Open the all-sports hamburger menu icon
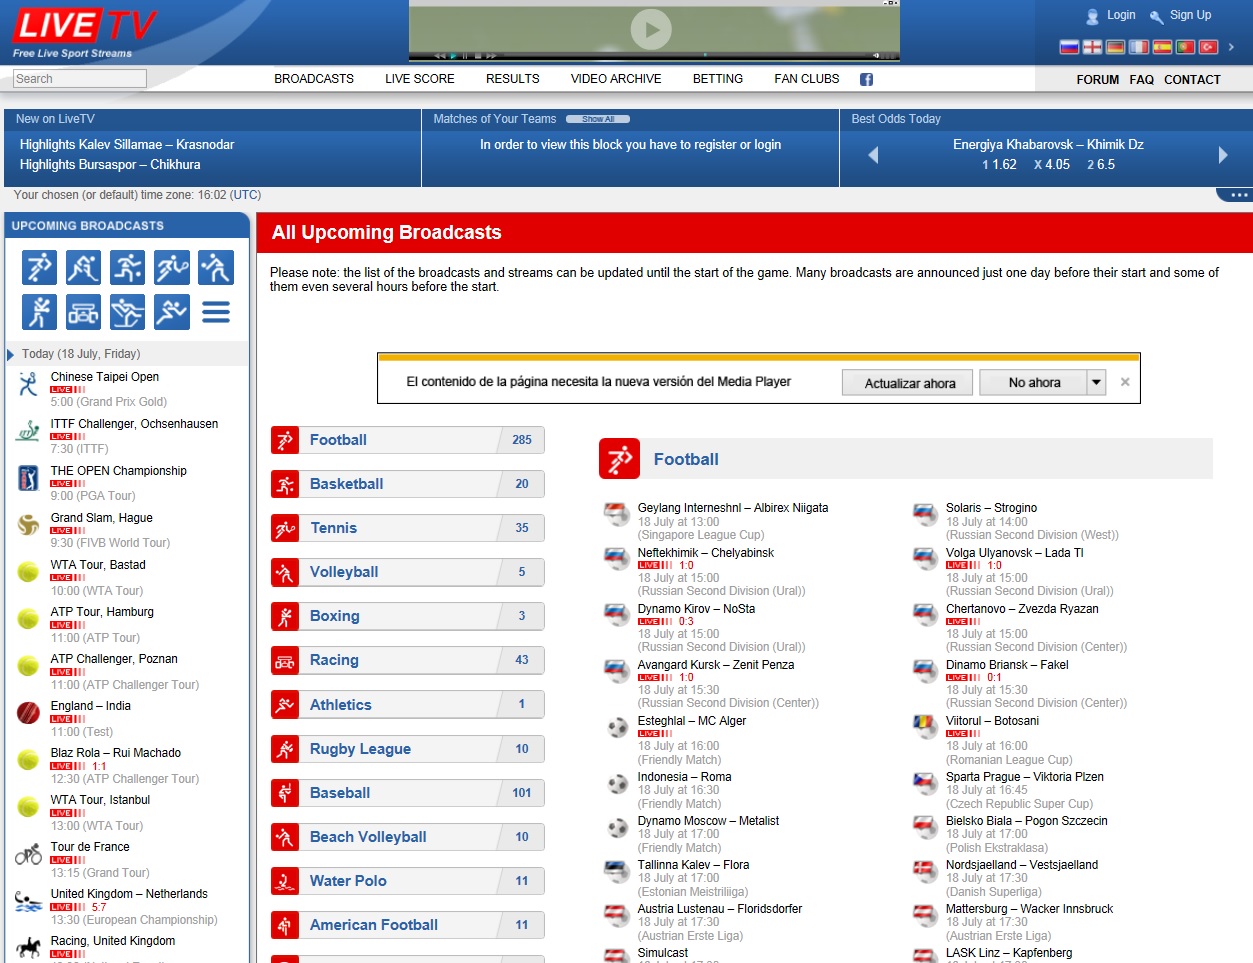 [x=215, y=313]
